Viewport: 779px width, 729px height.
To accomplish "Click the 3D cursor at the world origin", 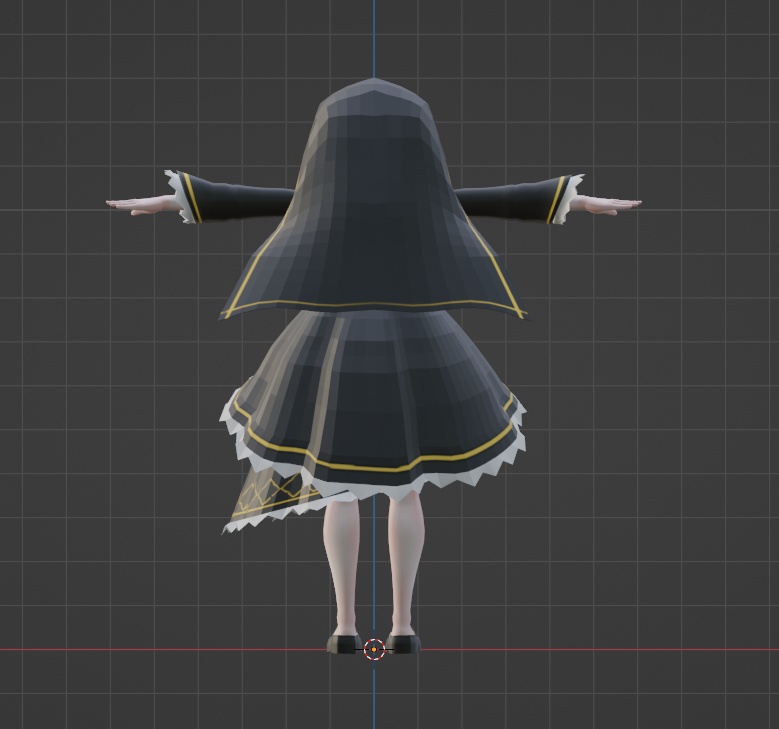I will [374, 649].
